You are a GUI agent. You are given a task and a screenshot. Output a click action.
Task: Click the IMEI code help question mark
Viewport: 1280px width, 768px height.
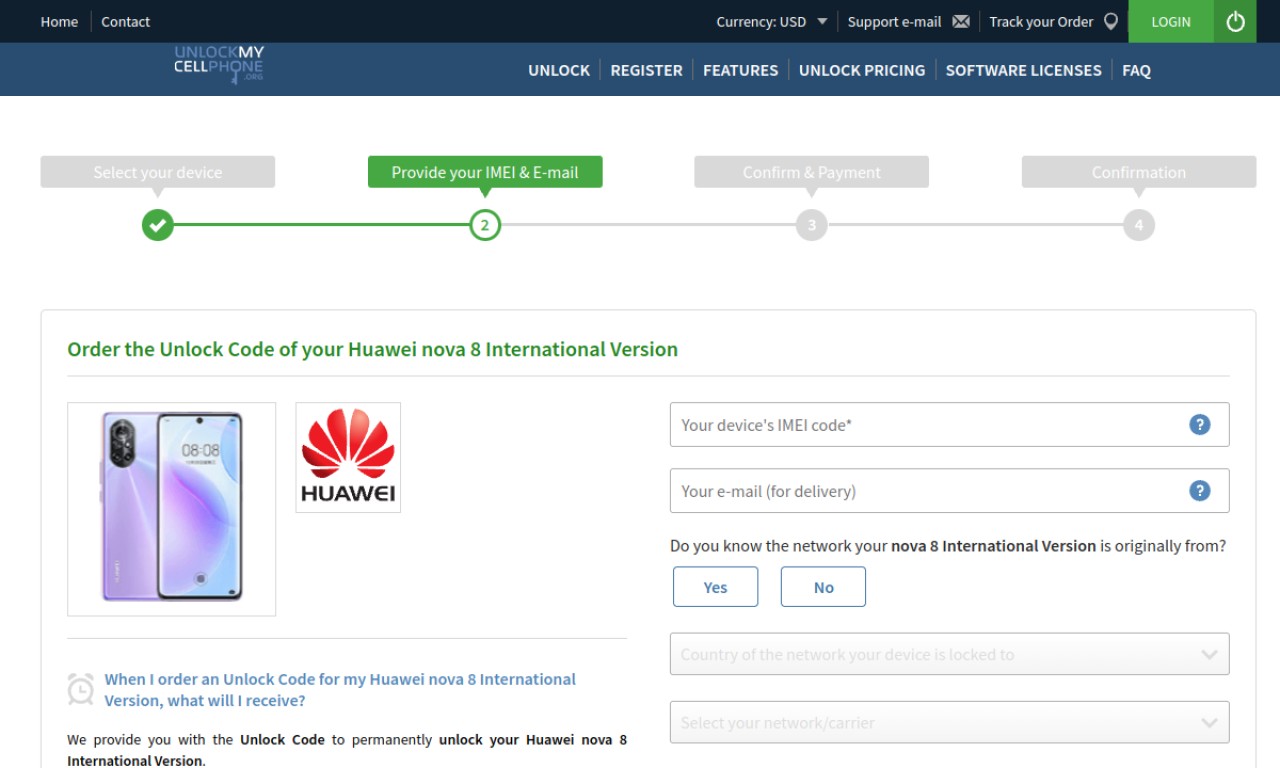(1200, 424)
